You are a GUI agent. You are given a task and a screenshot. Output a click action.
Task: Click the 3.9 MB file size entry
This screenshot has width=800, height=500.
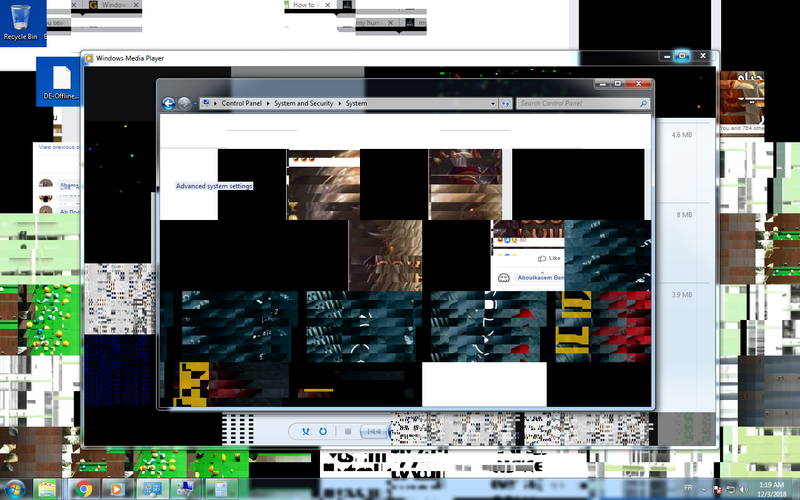click(682, 295)
